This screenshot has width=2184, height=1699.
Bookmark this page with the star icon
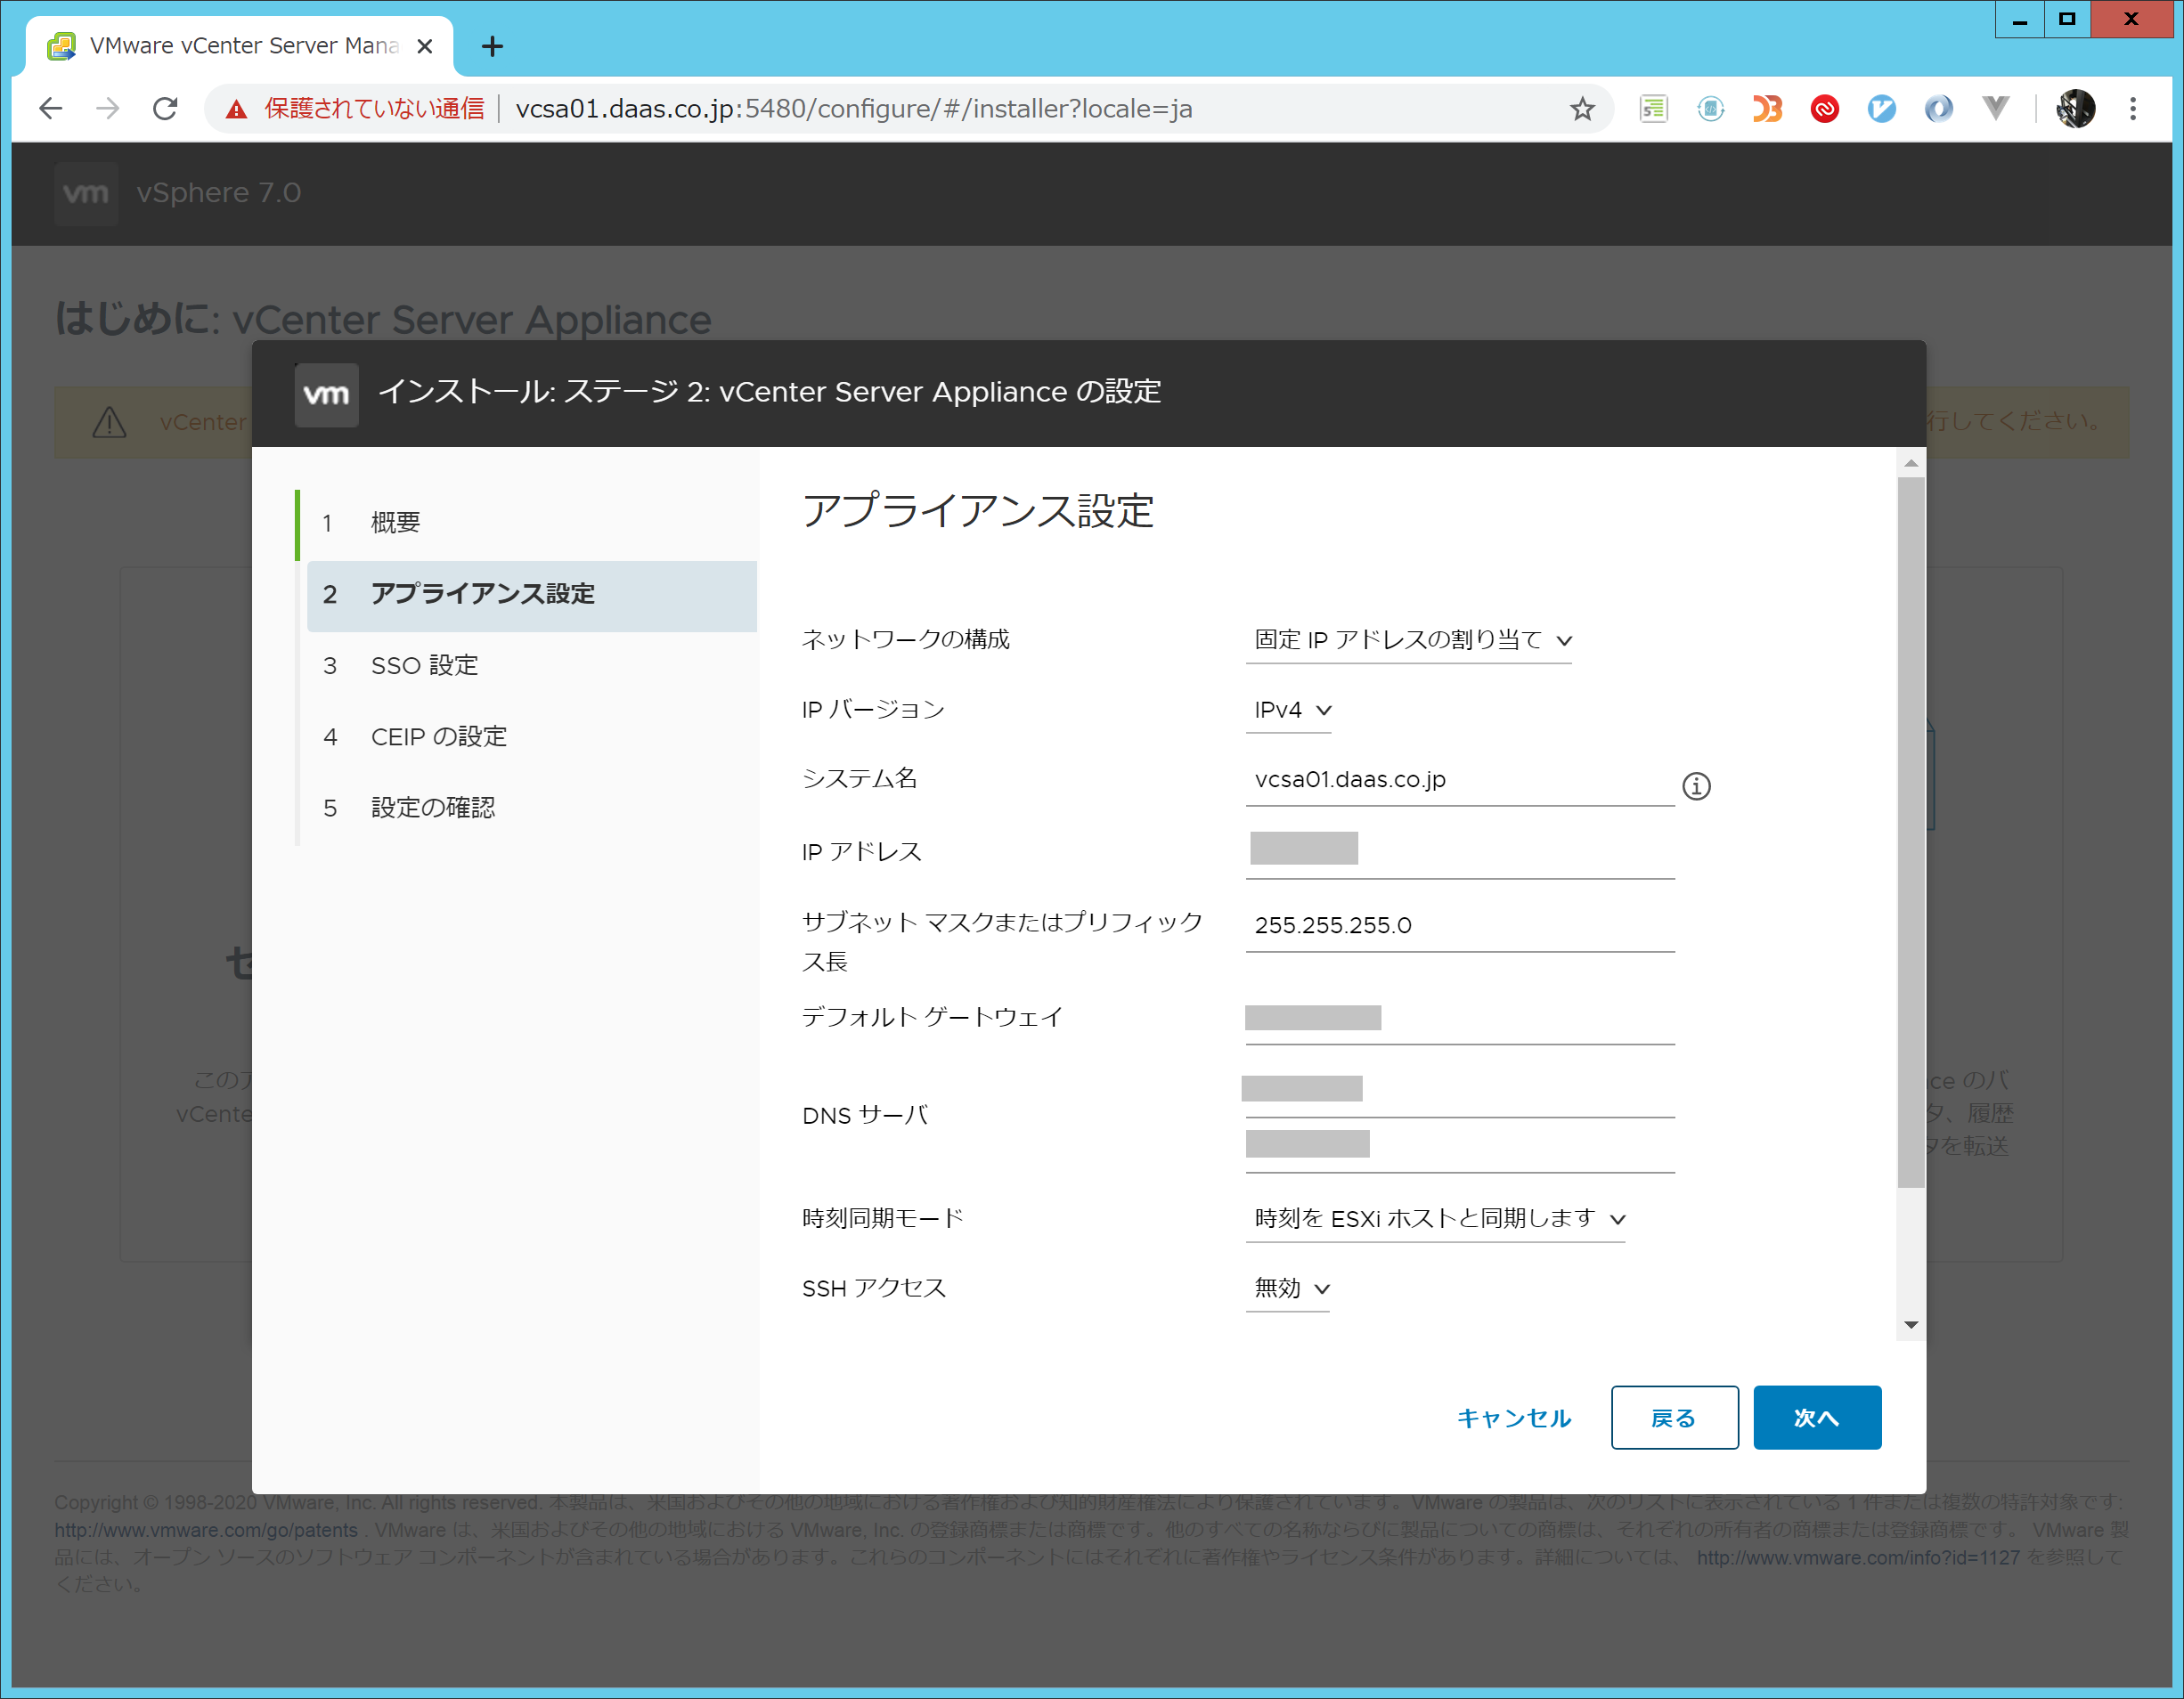pos(1582,108)
